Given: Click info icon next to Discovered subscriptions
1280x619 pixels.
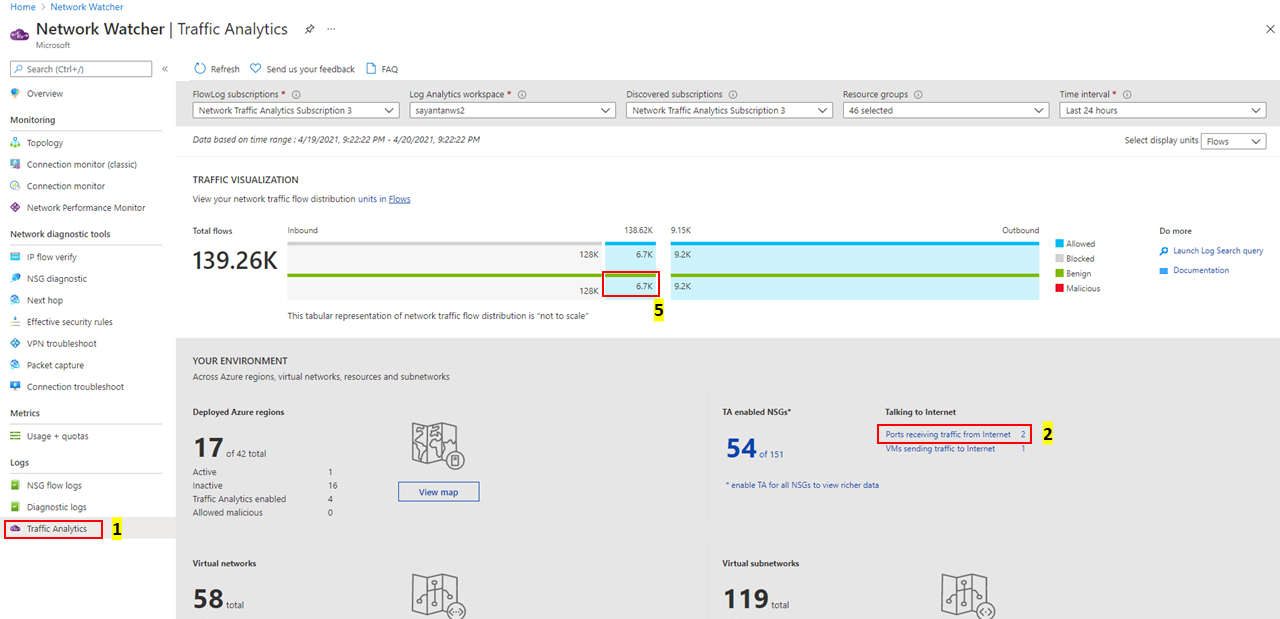Looking at the screenshot, I should click(x=733, y=95).
